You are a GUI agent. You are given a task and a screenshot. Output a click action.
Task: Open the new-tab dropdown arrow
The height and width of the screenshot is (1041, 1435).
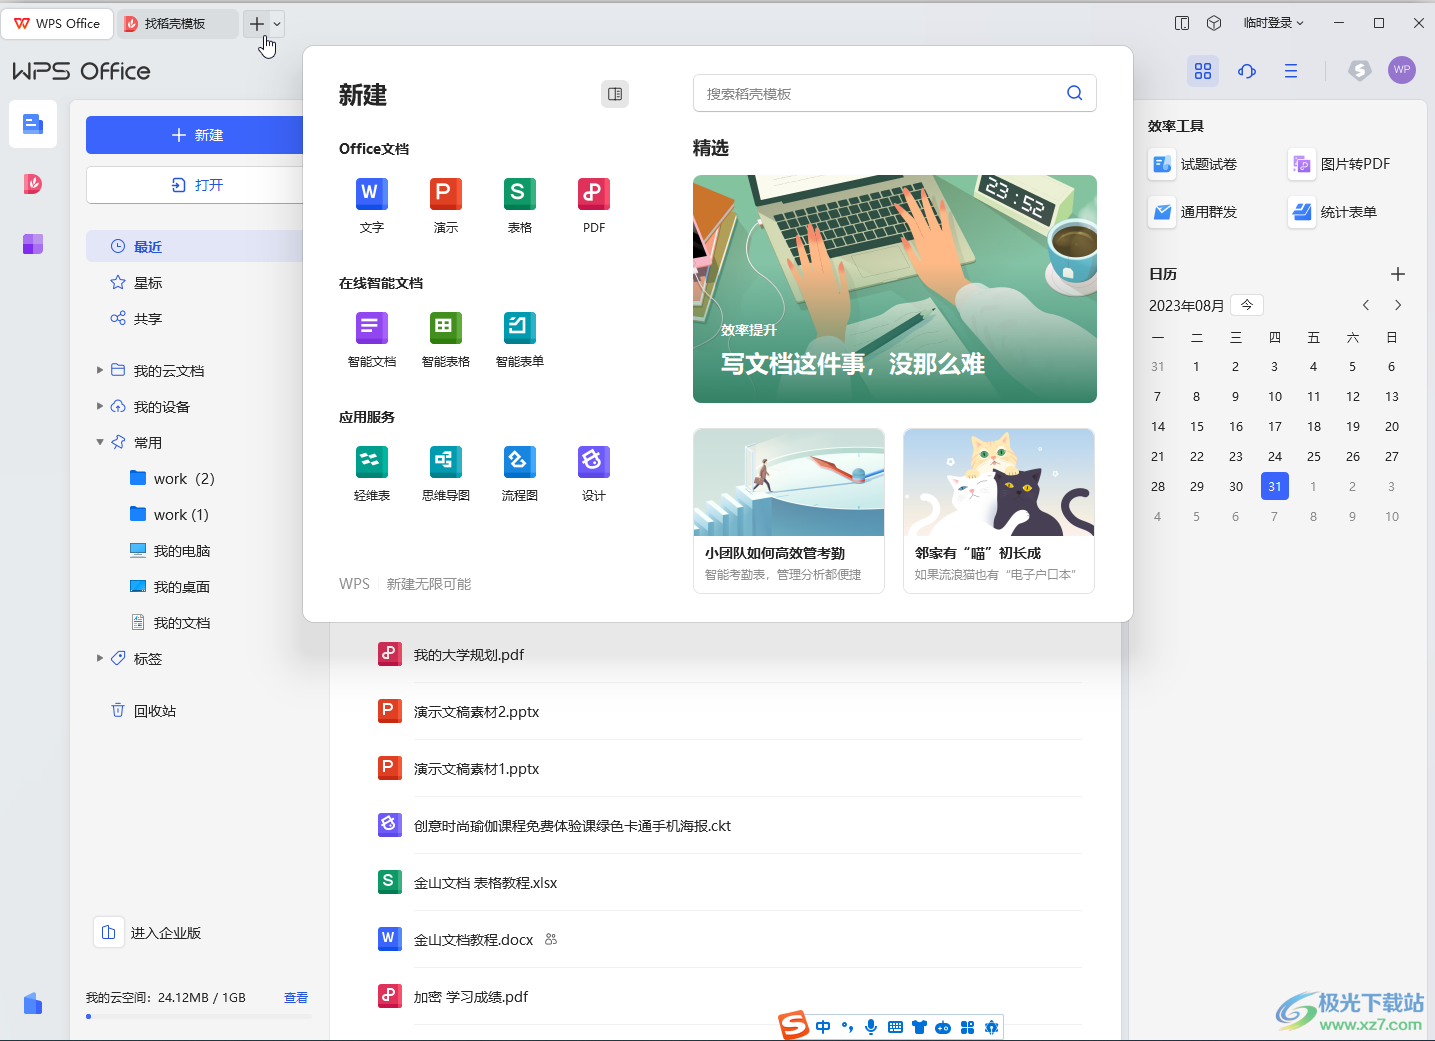click(x=277, y=23)
